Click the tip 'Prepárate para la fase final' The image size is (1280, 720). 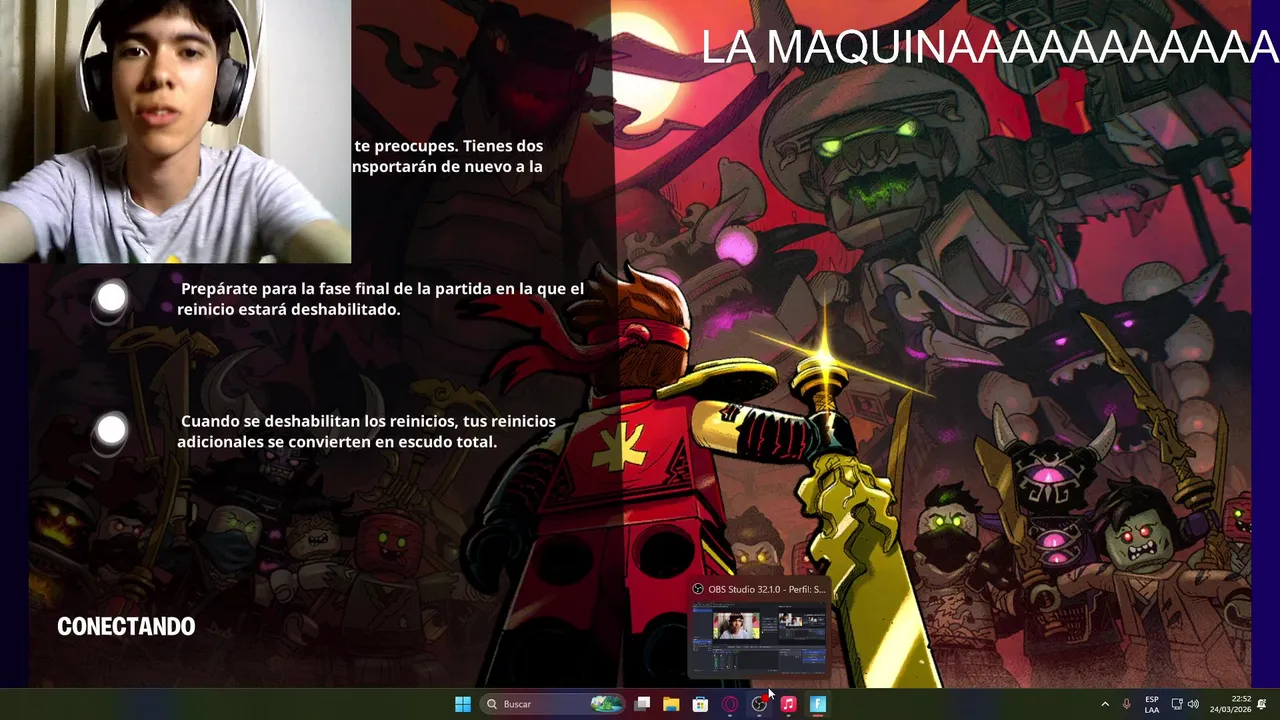pyautogui.click(x=381, y=299)
